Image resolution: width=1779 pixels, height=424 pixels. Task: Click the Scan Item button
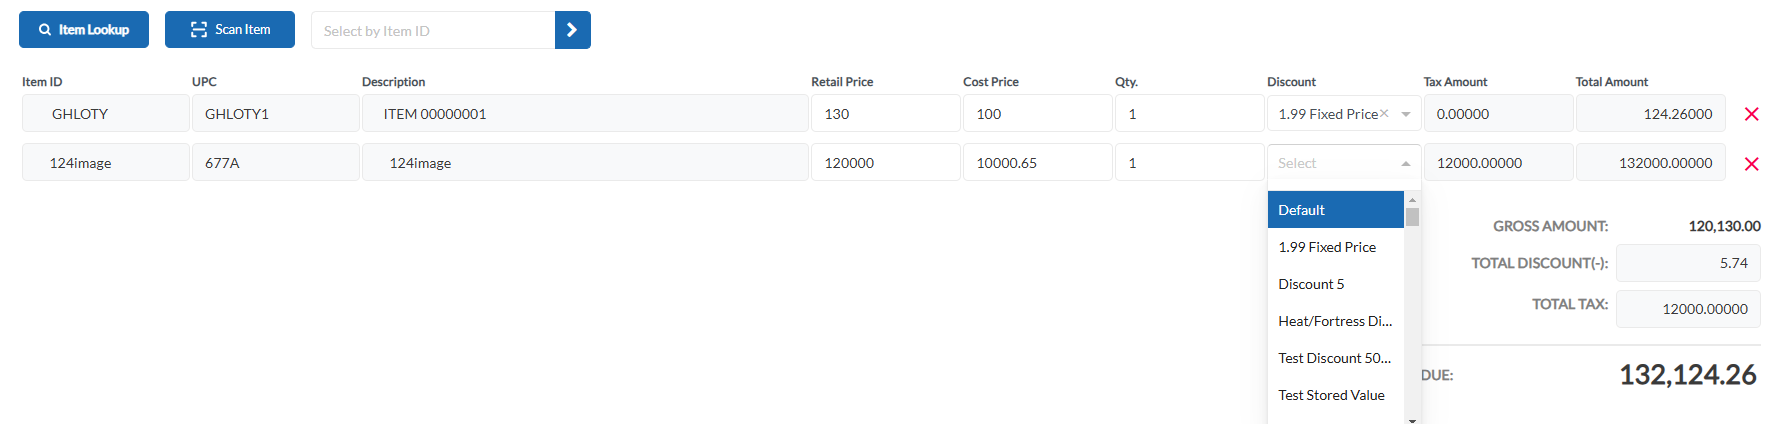pos(230,30)
